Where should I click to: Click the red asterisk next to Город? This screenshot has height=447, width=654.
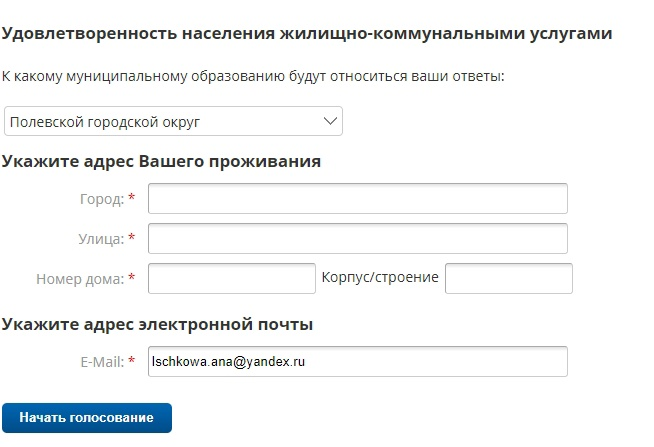tap(131, 197)
